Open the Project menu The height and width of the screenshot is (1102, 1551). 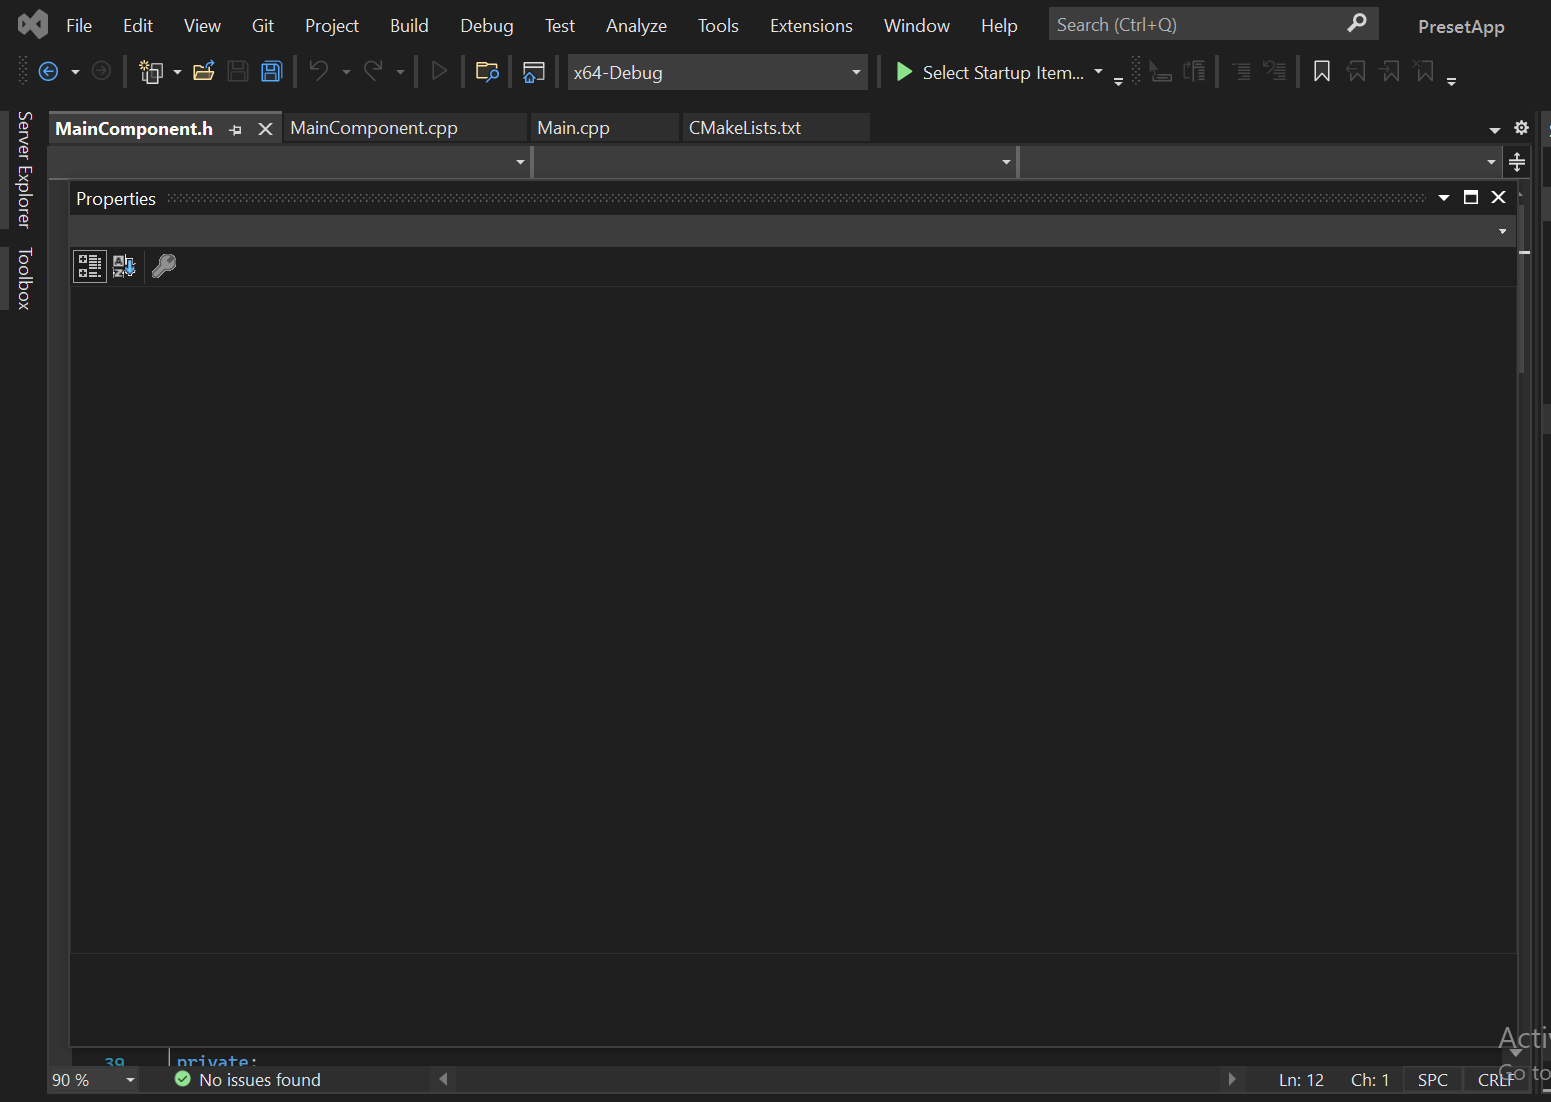332,26
